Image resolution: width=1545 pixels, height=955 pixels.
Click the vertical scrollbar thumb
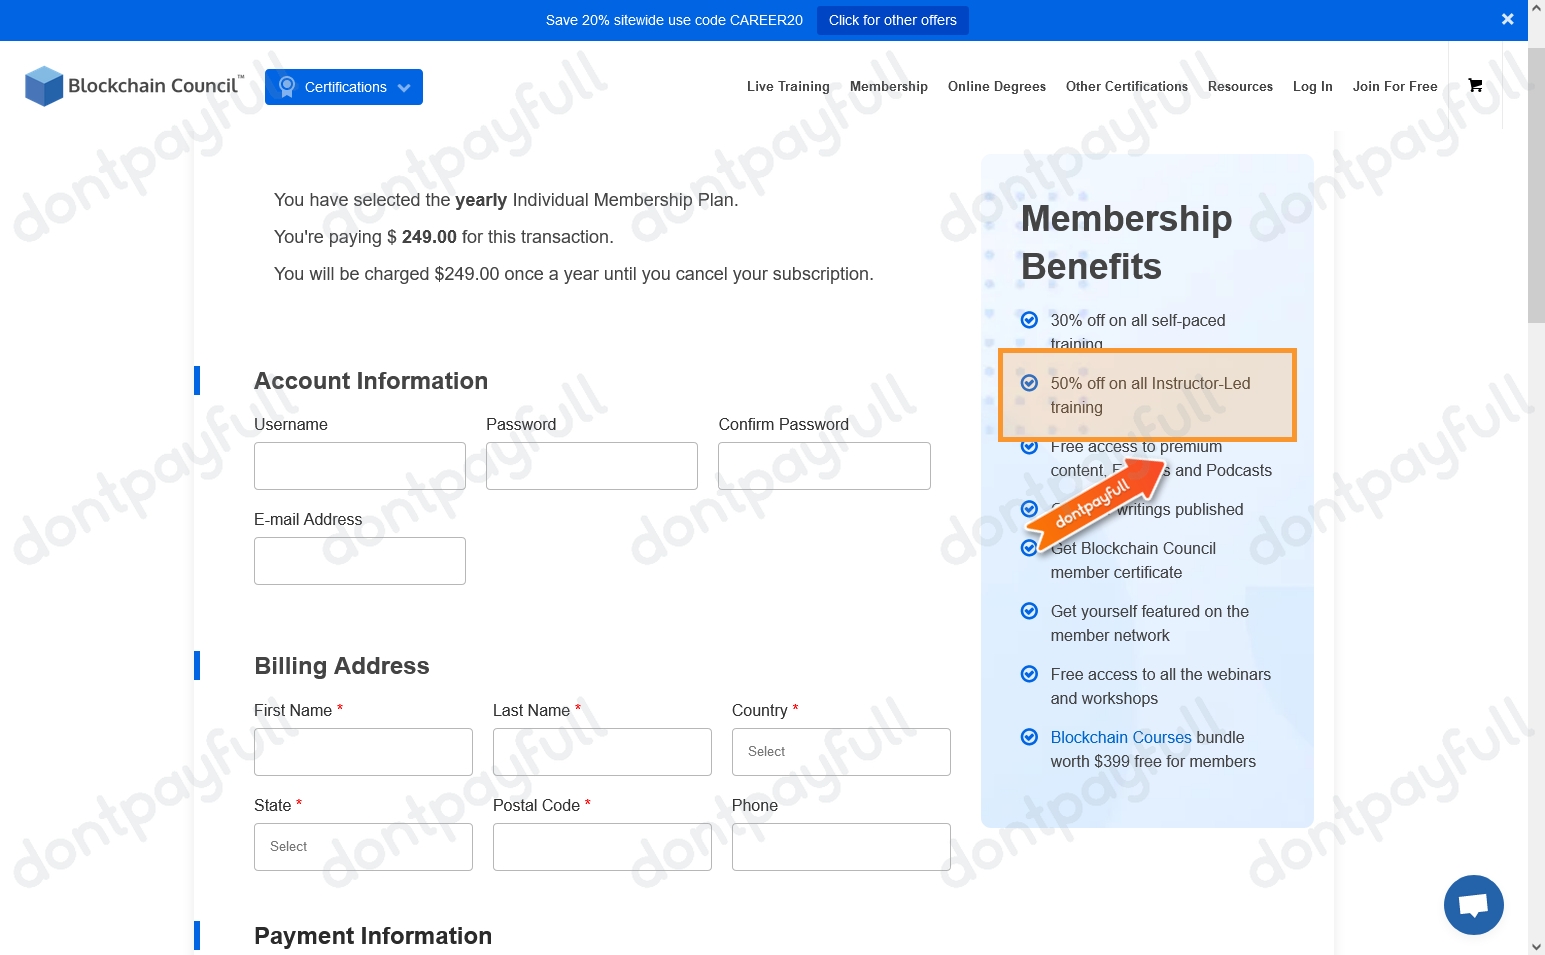click(1536, 185)
